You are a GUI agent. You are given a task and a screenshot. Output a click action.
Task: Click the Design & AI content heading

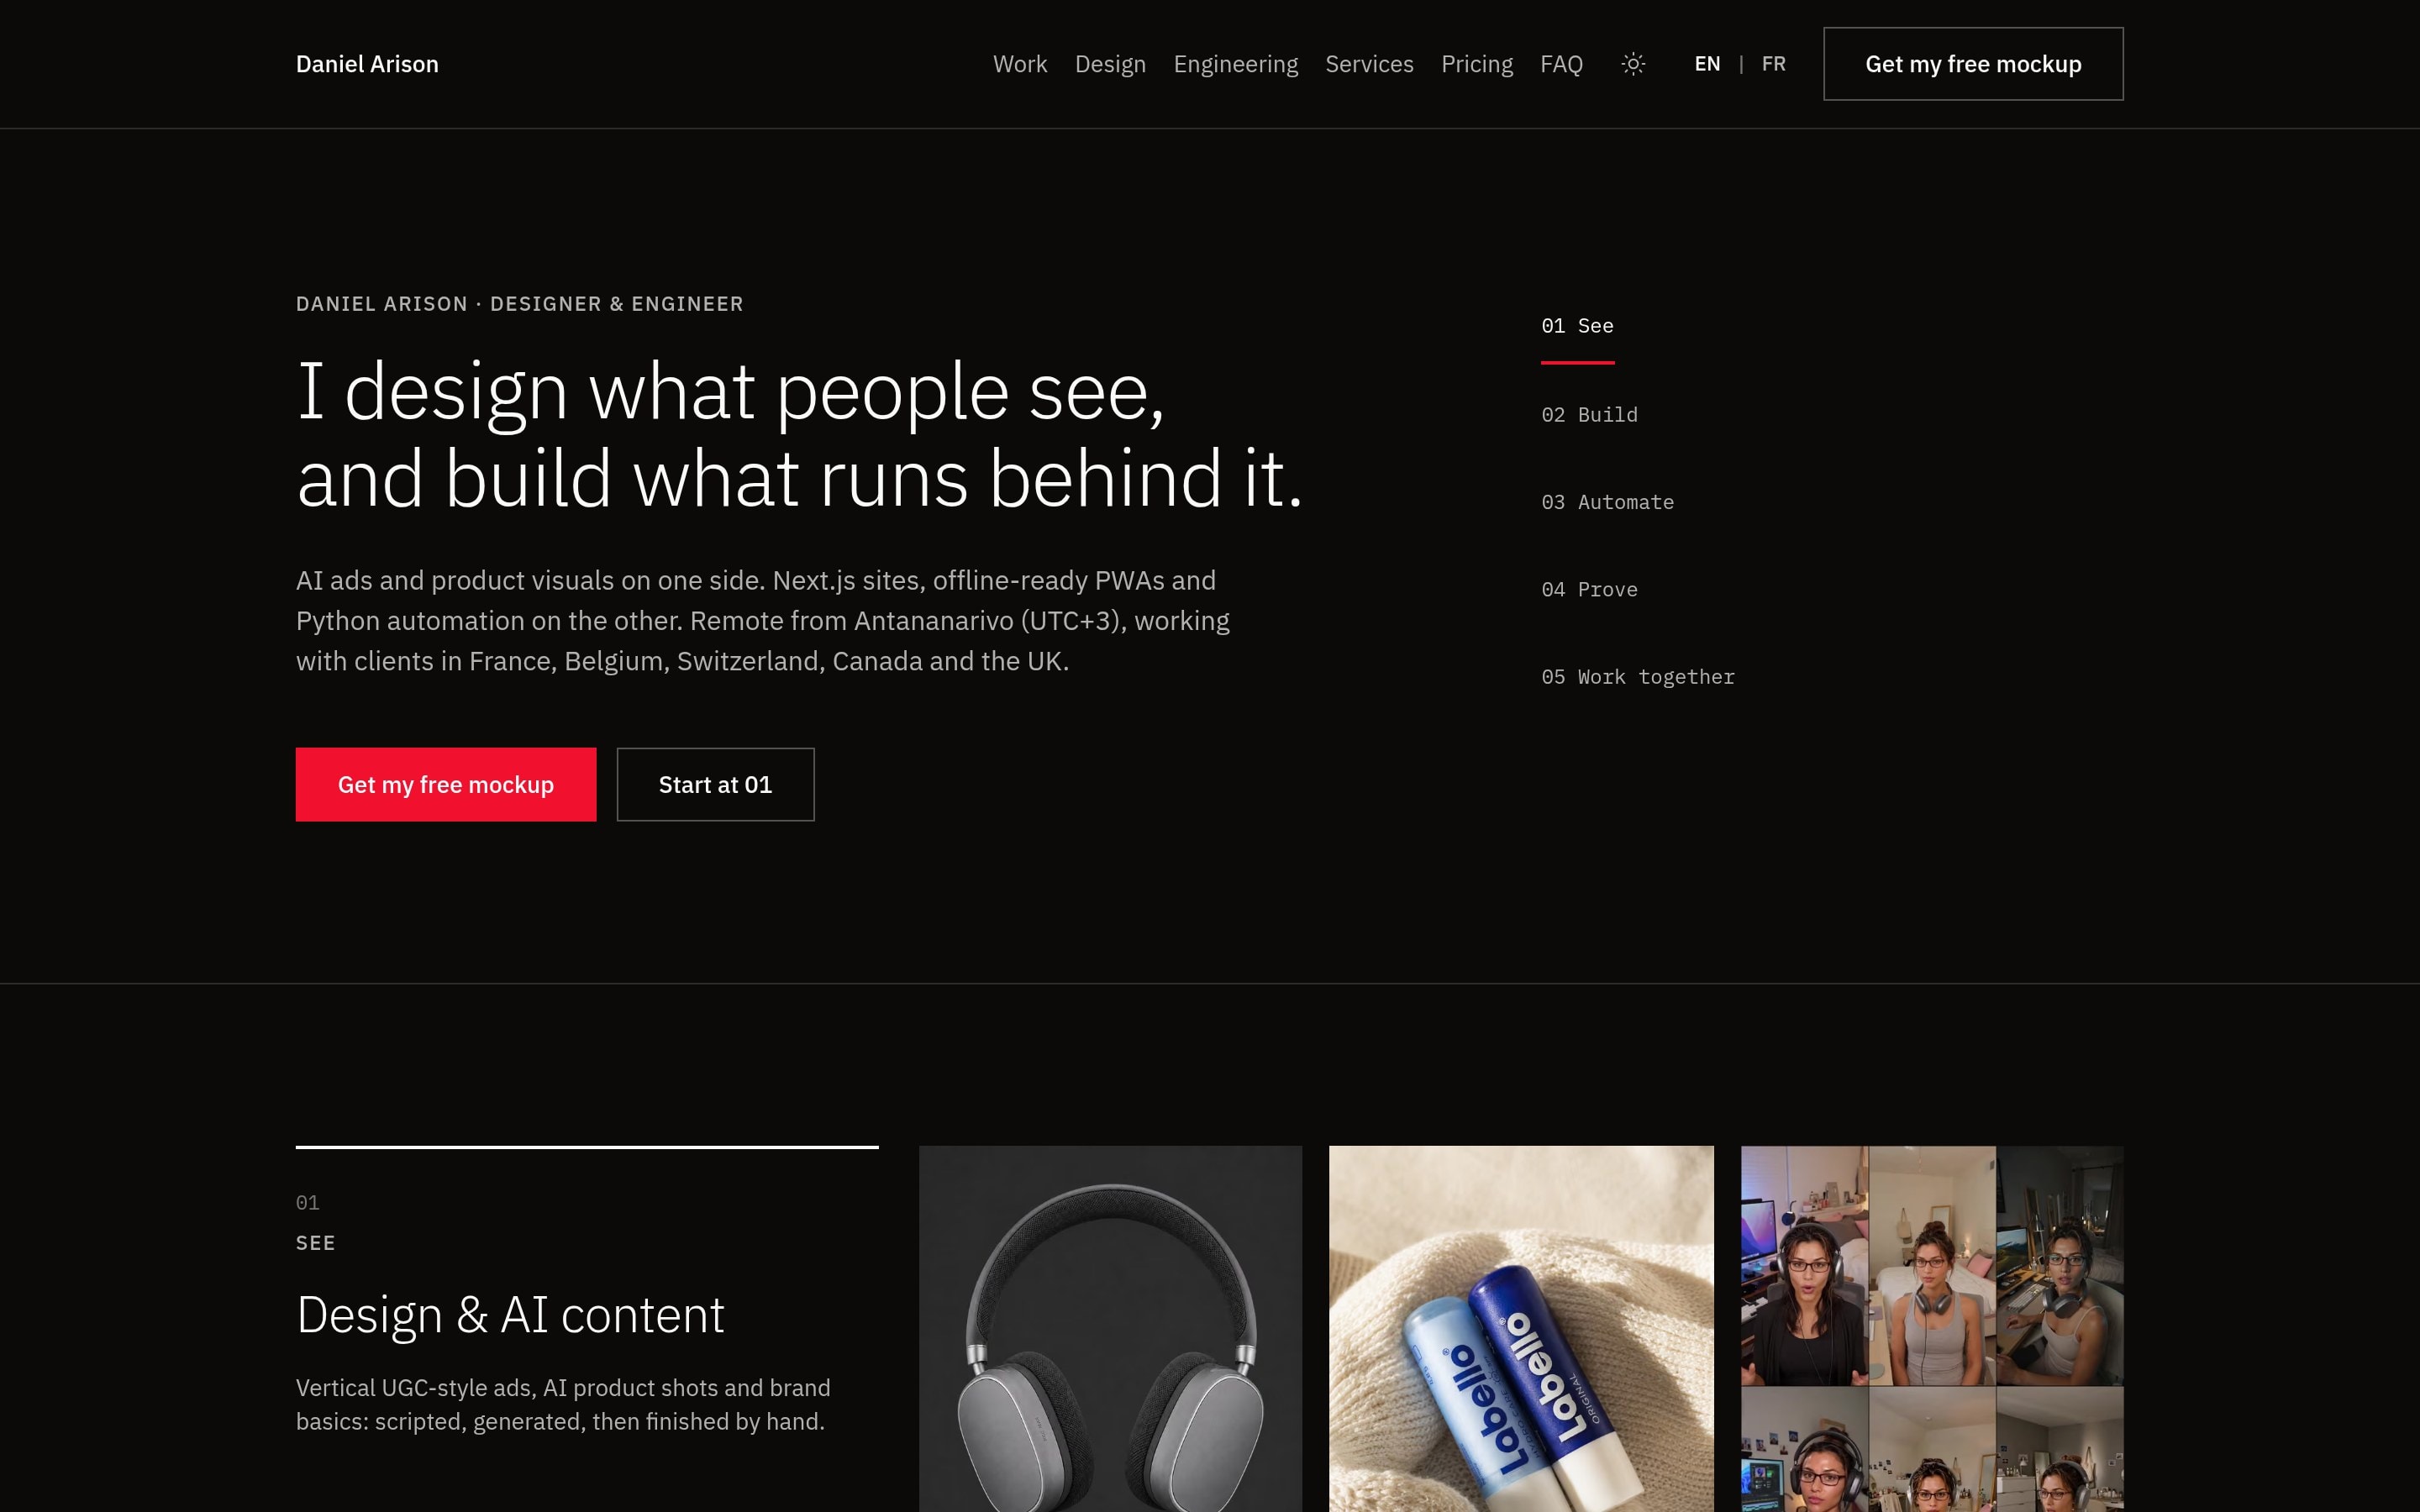(510, 1315)
